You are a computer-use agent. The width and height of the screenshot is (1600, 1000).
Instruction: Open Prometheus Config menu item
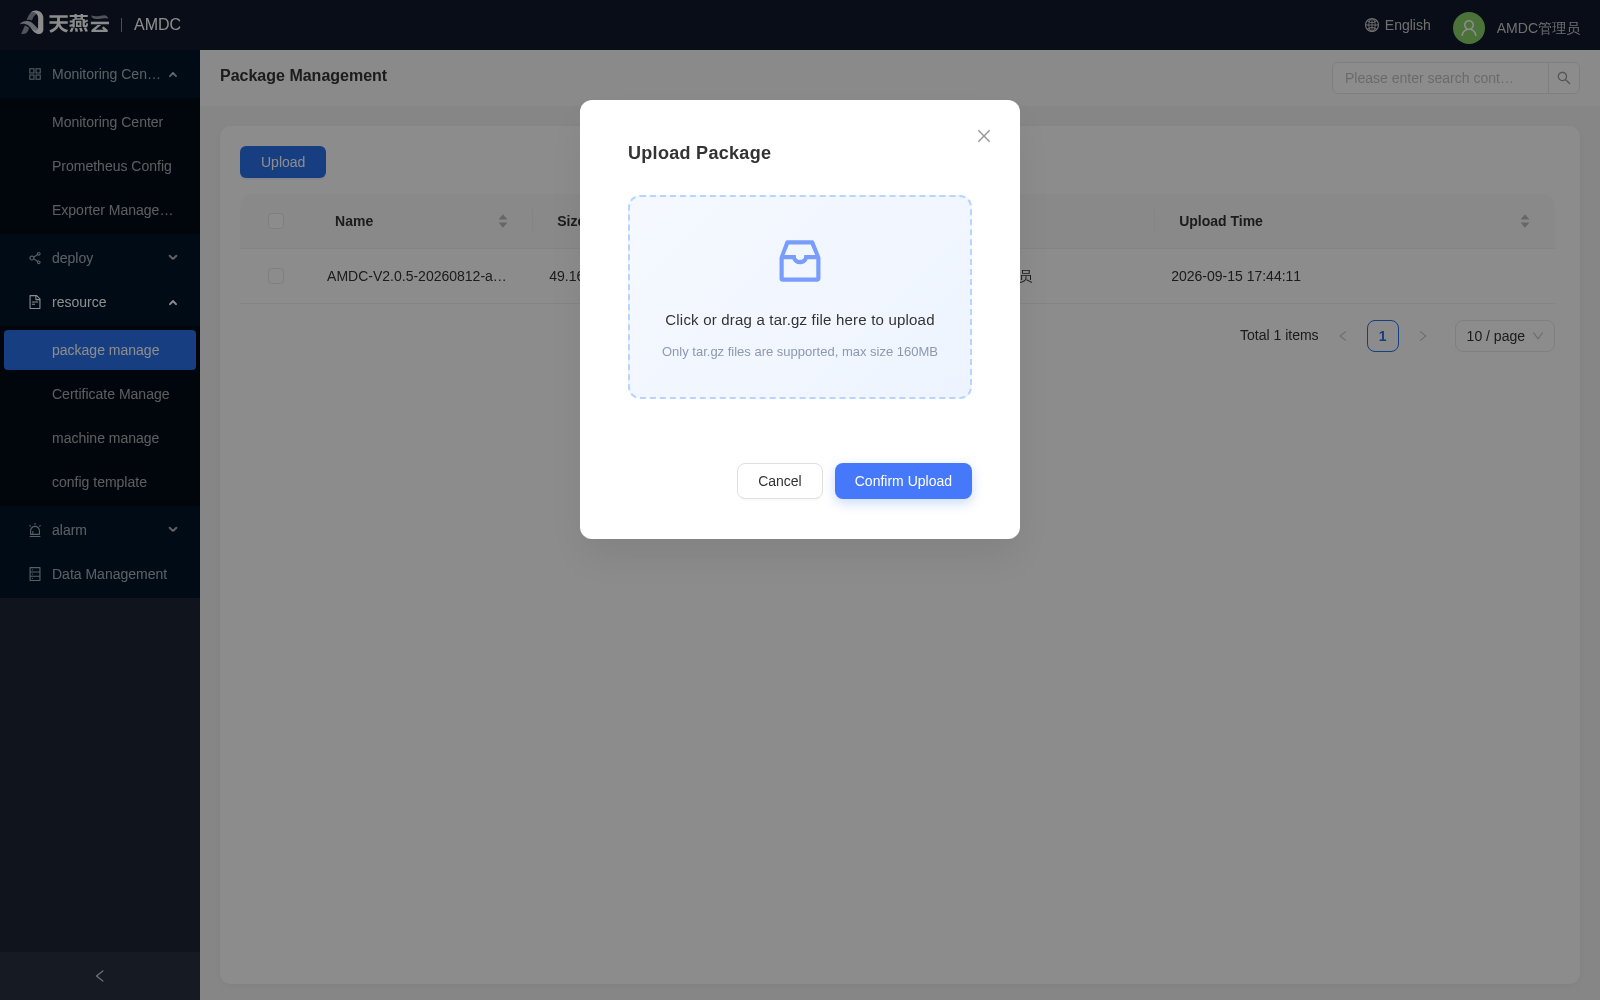click(x=100, y=166)
